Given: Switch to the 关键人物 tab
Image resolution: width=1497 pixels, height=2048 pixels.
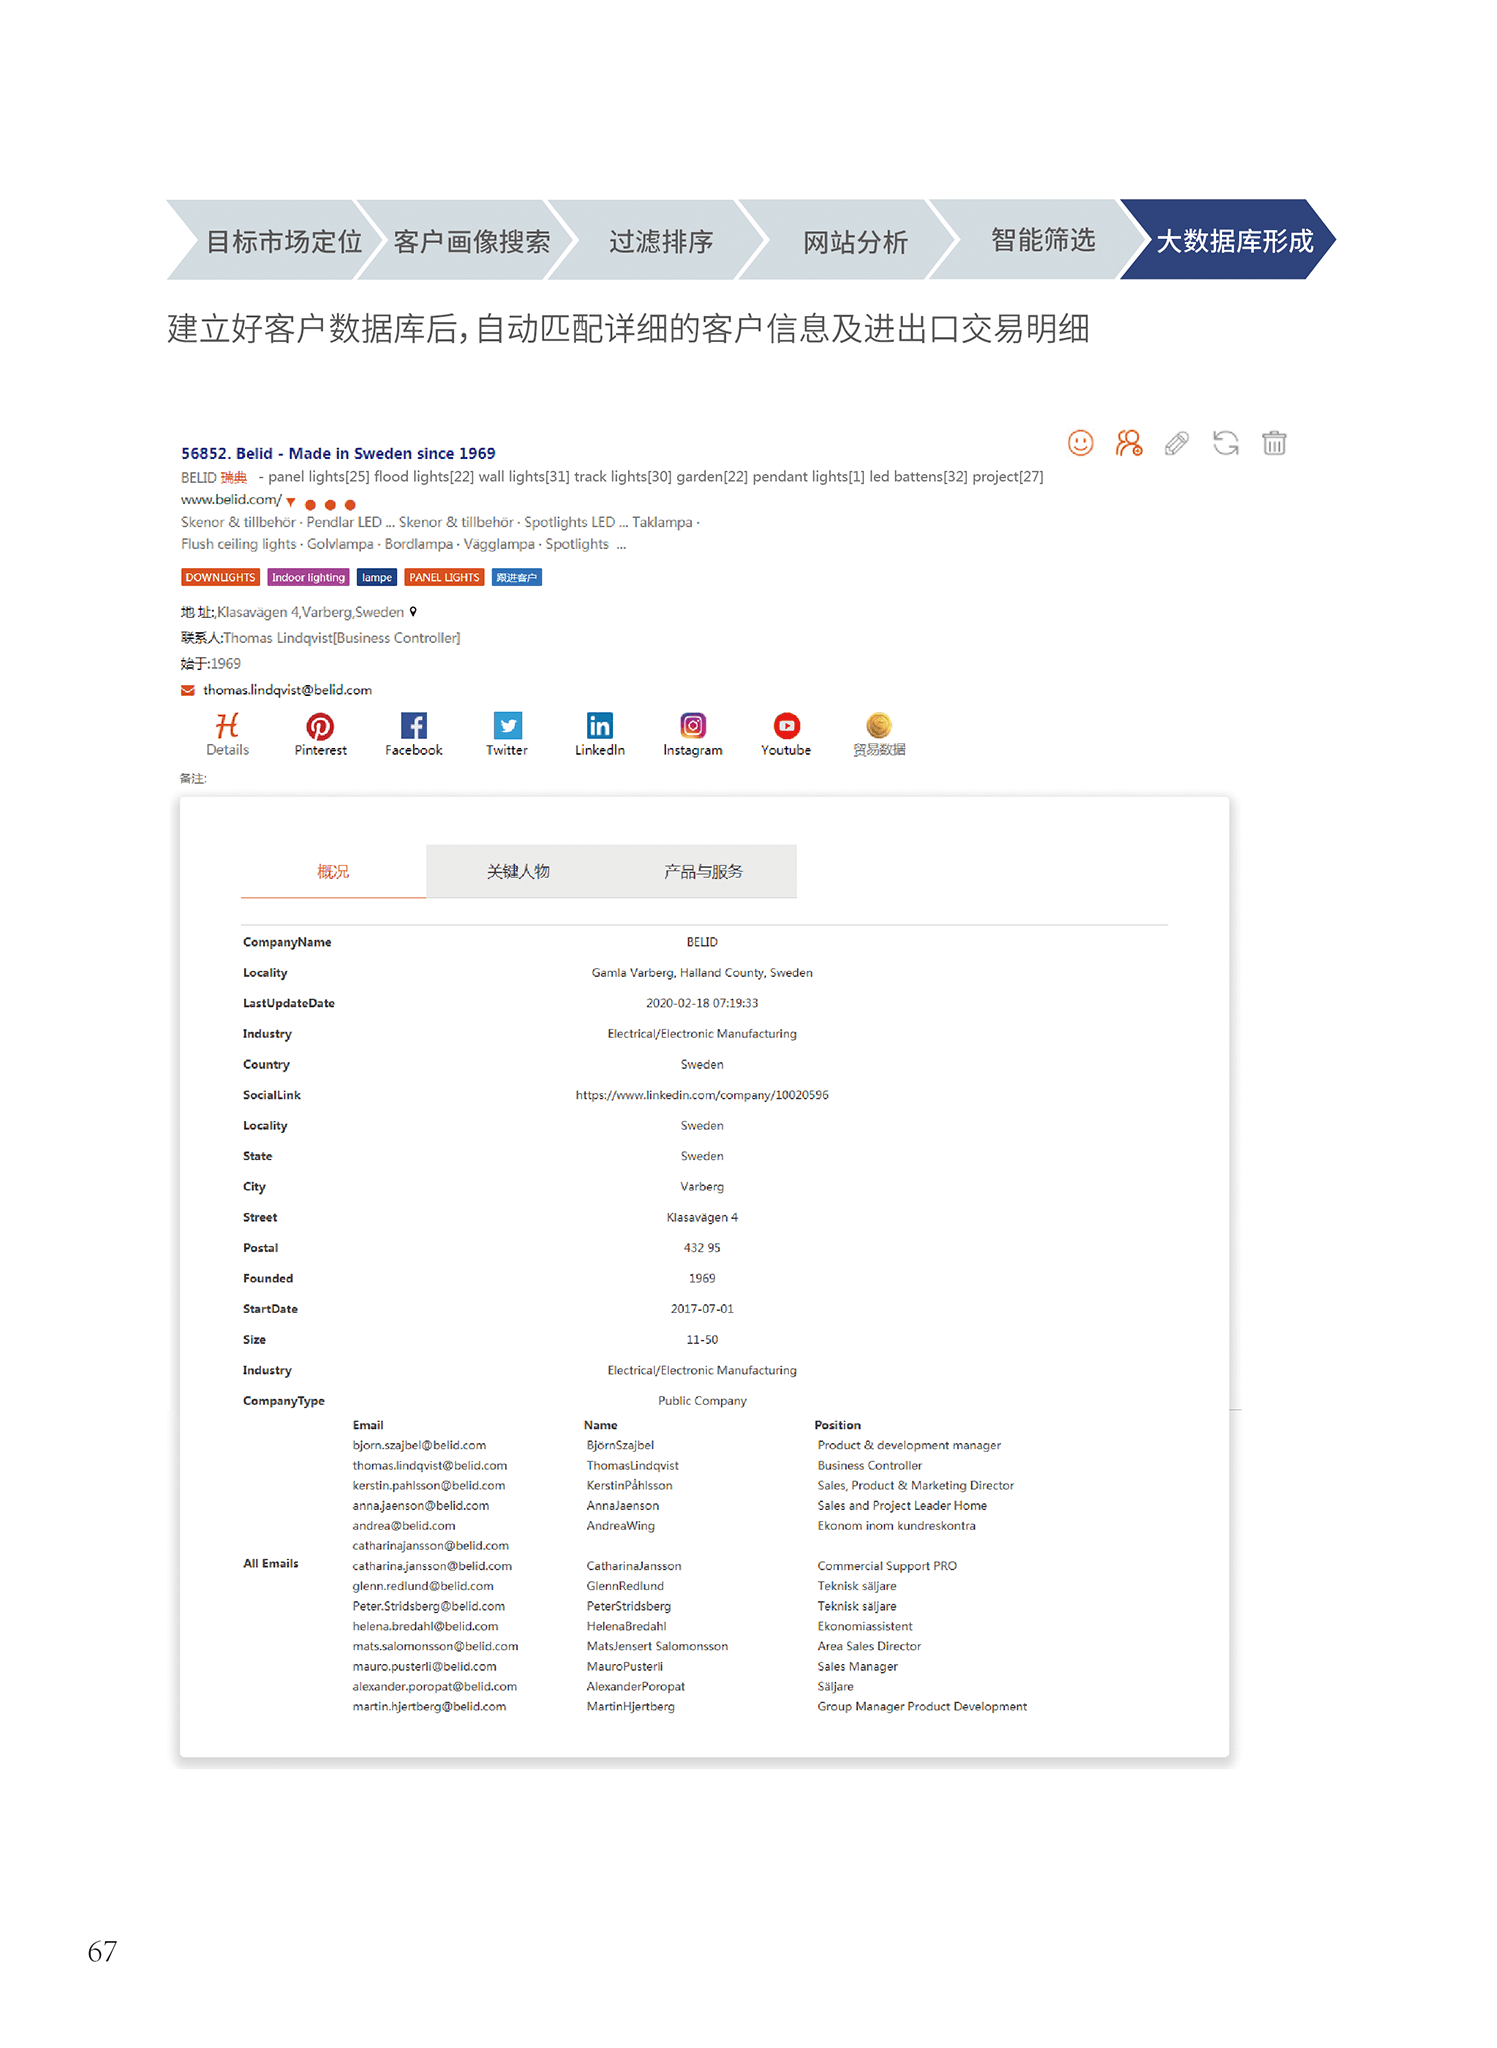Looking at the screenshot, I should tap(518, 872).
